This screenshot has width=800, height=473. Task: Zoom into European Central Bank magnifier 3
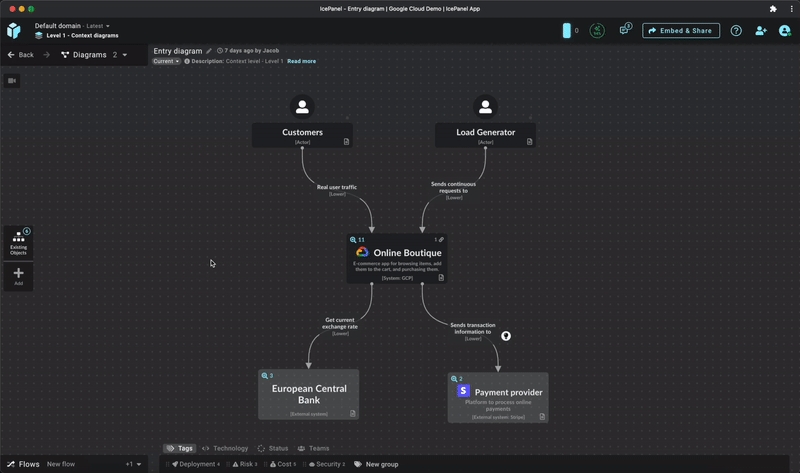pos(267,376)
